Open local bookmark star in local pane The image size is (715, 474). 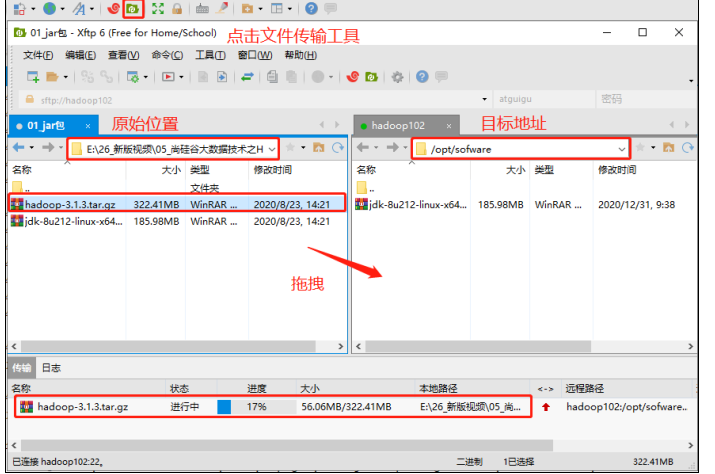[290, 147]
